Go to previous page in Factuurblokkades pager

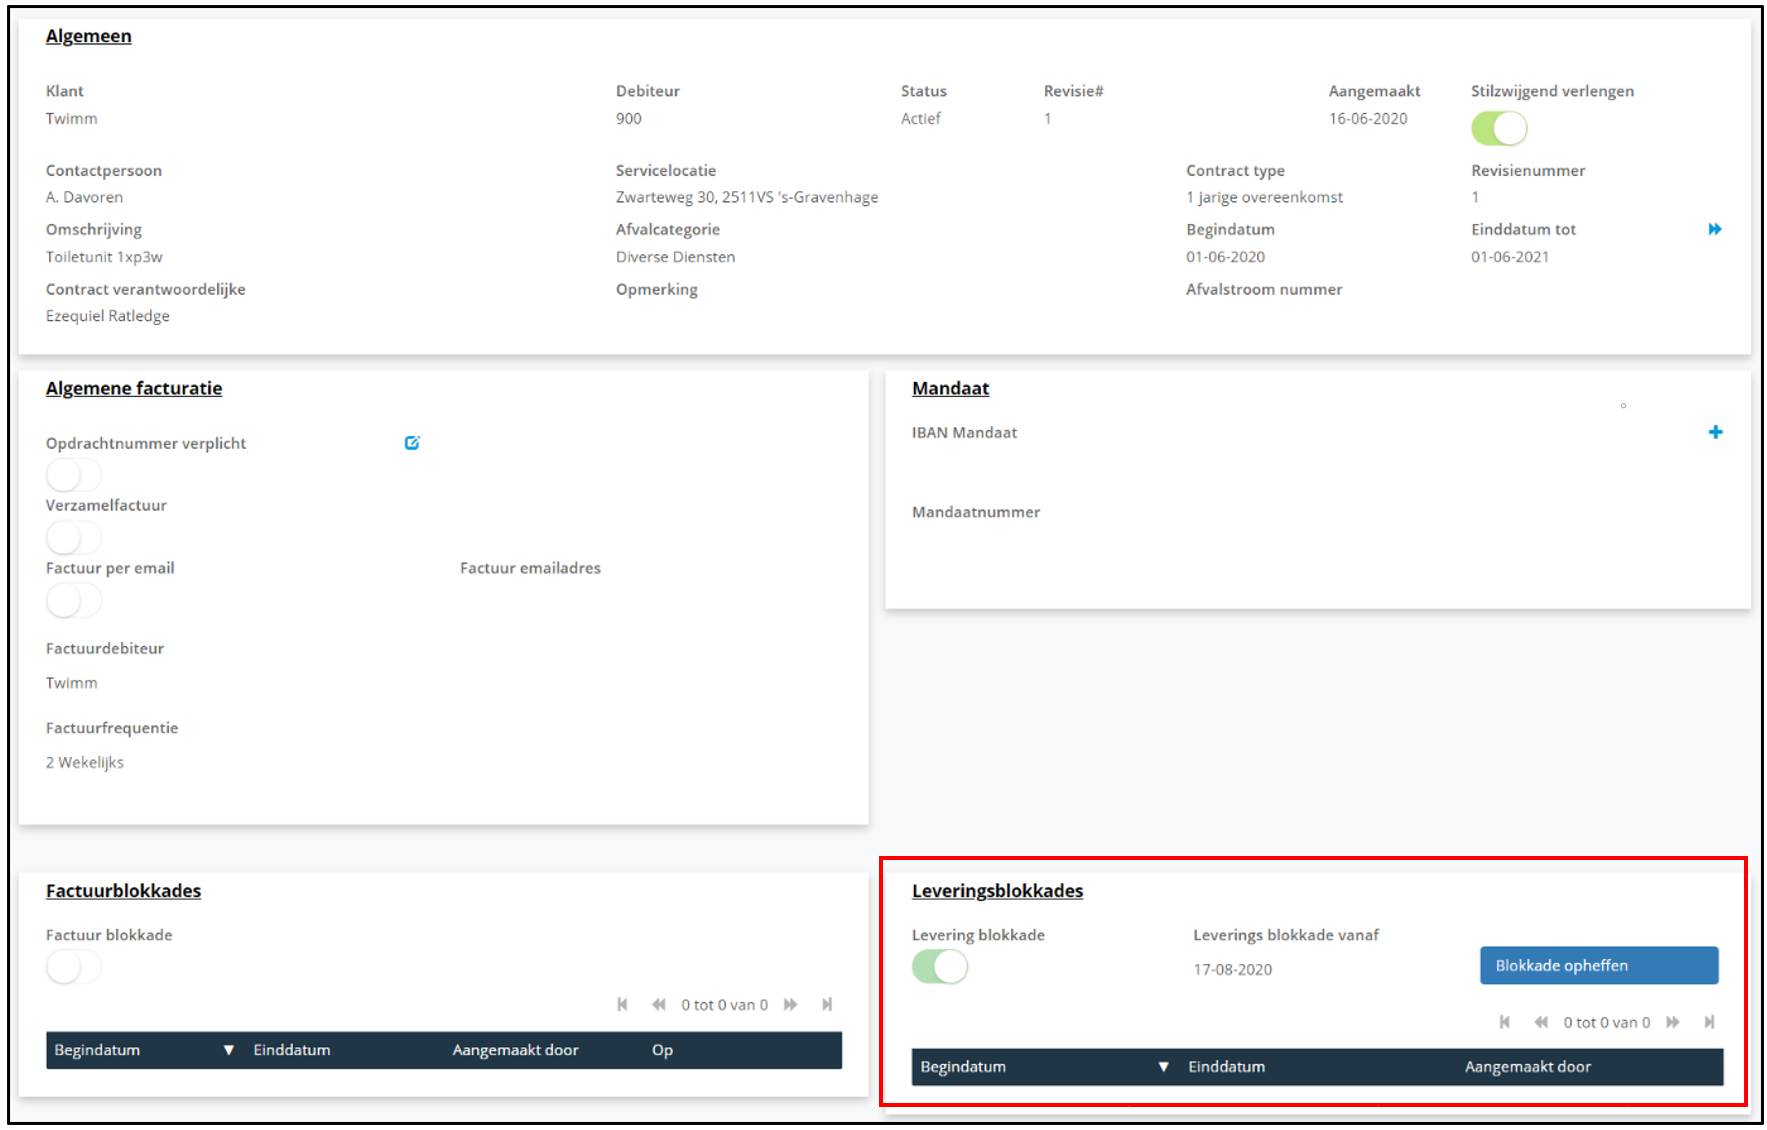[658, 1004]
